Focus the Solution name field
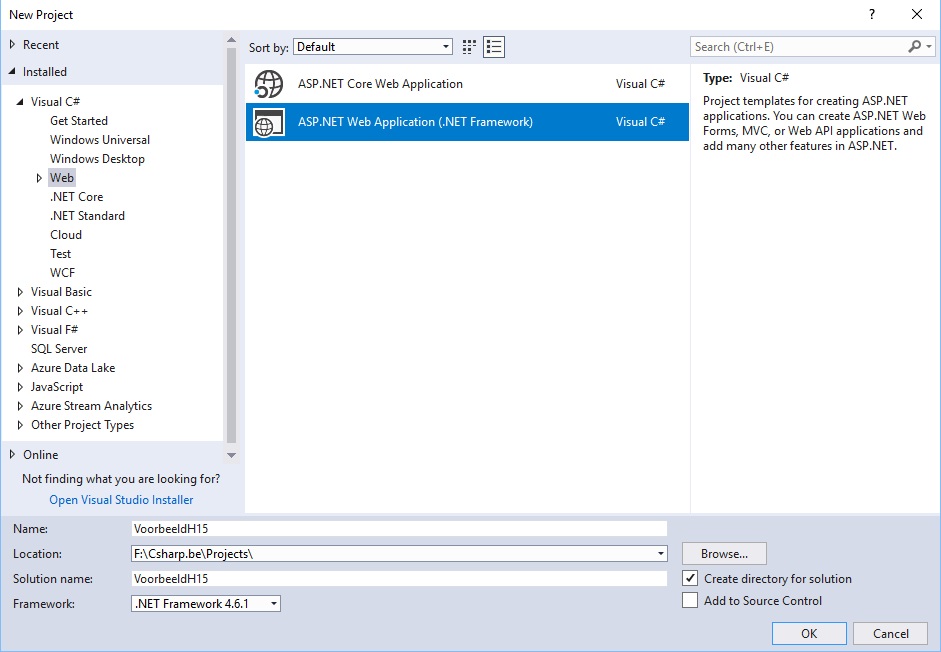The width and height of the screenshot is (941, 652). pos(399,579)
